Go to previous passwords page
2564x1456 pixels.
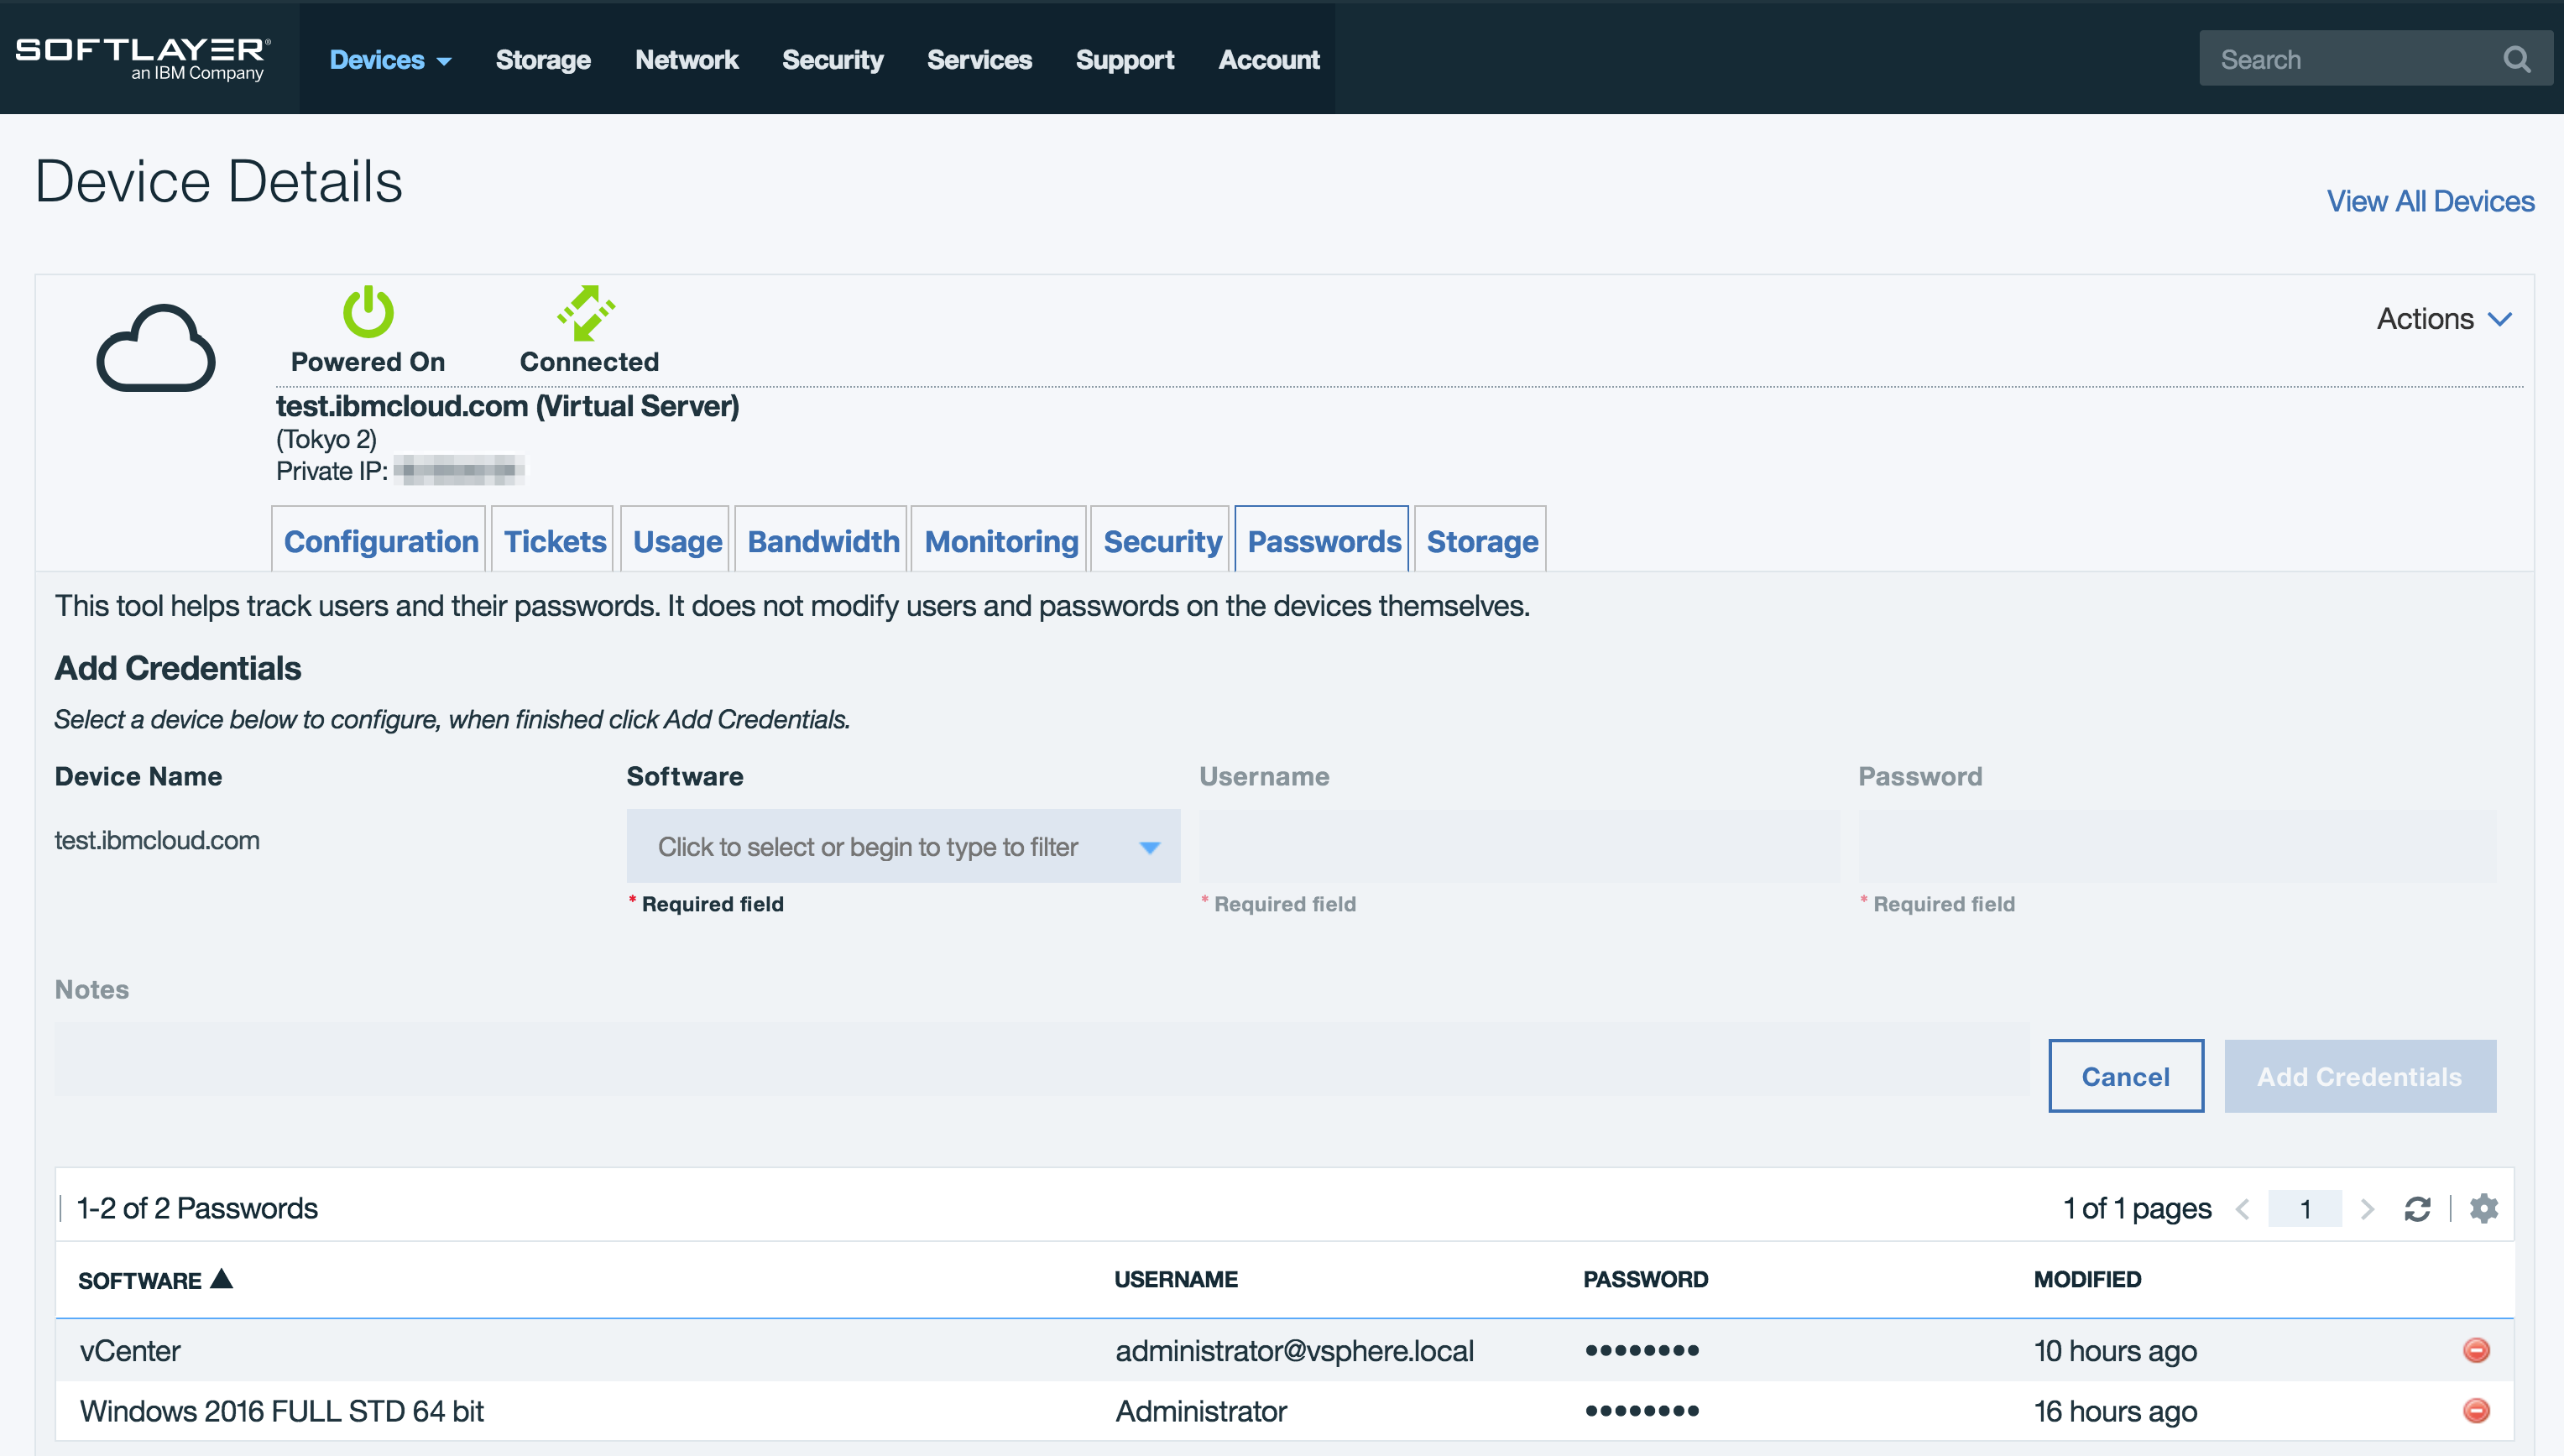(x=2243, y=1209)
